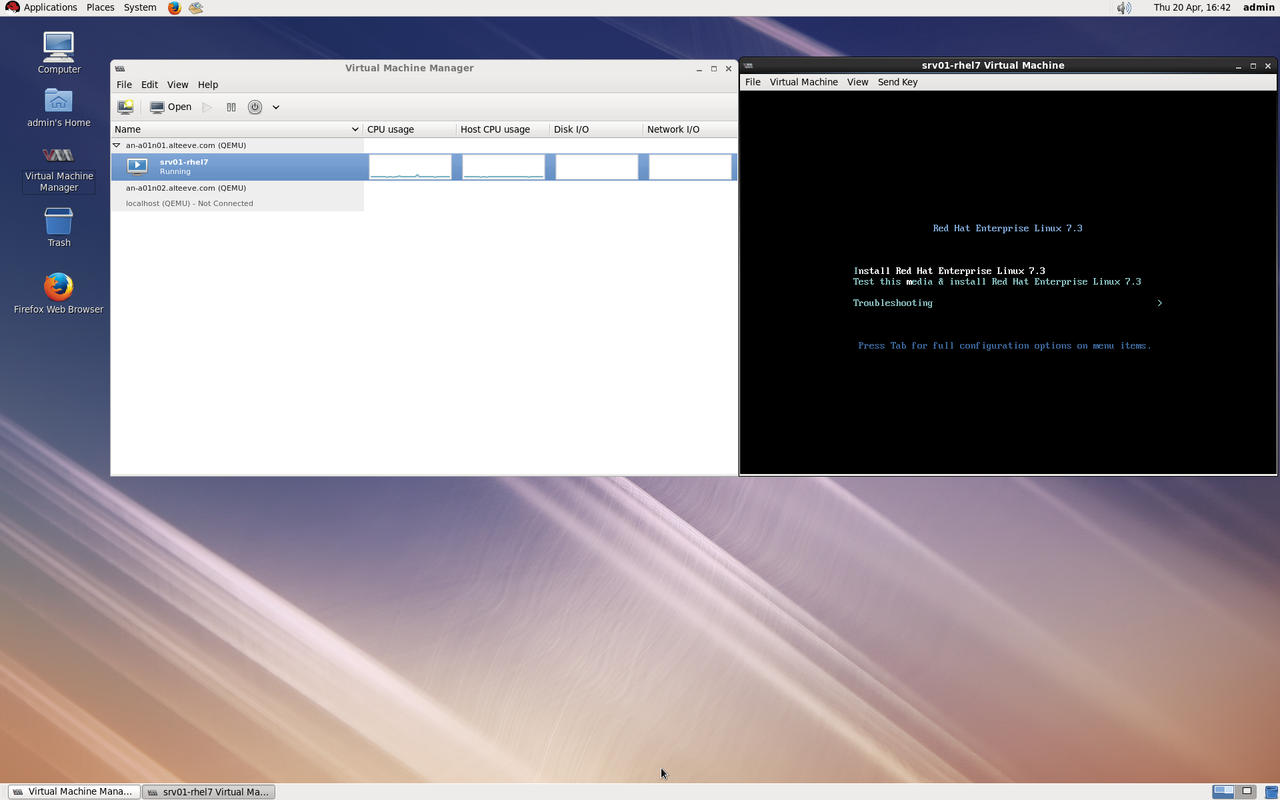
Task: Open the Send Key menu
Action: pos(897,82)
